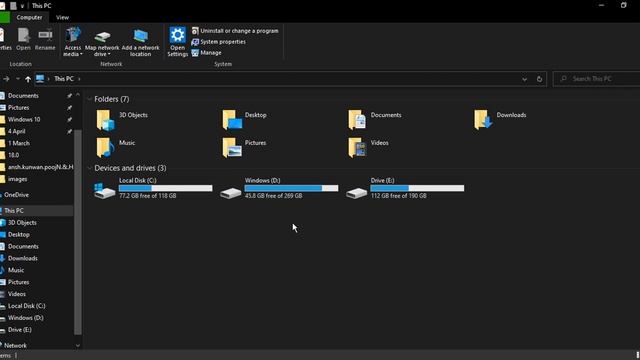
Task: Click navigation pane scroll down arrow
Action: [78, 346]
